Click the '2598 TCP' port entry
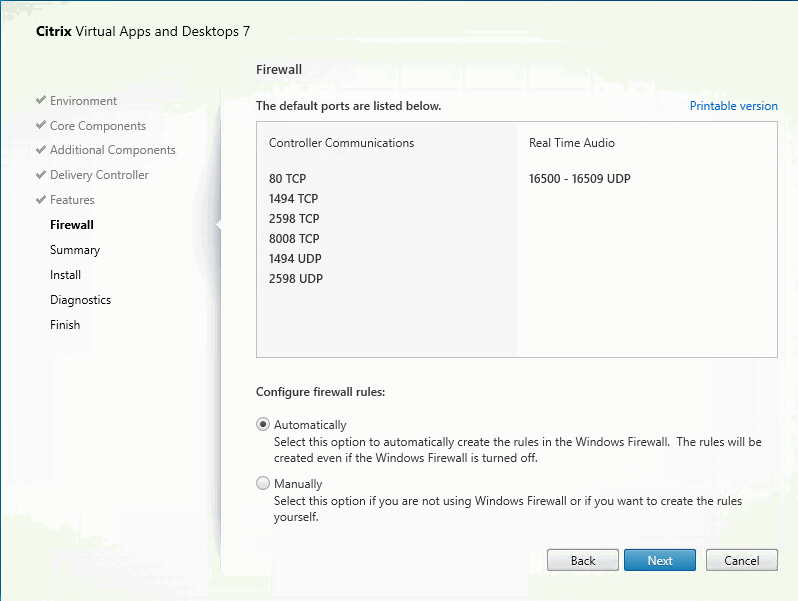 point(294,219)
